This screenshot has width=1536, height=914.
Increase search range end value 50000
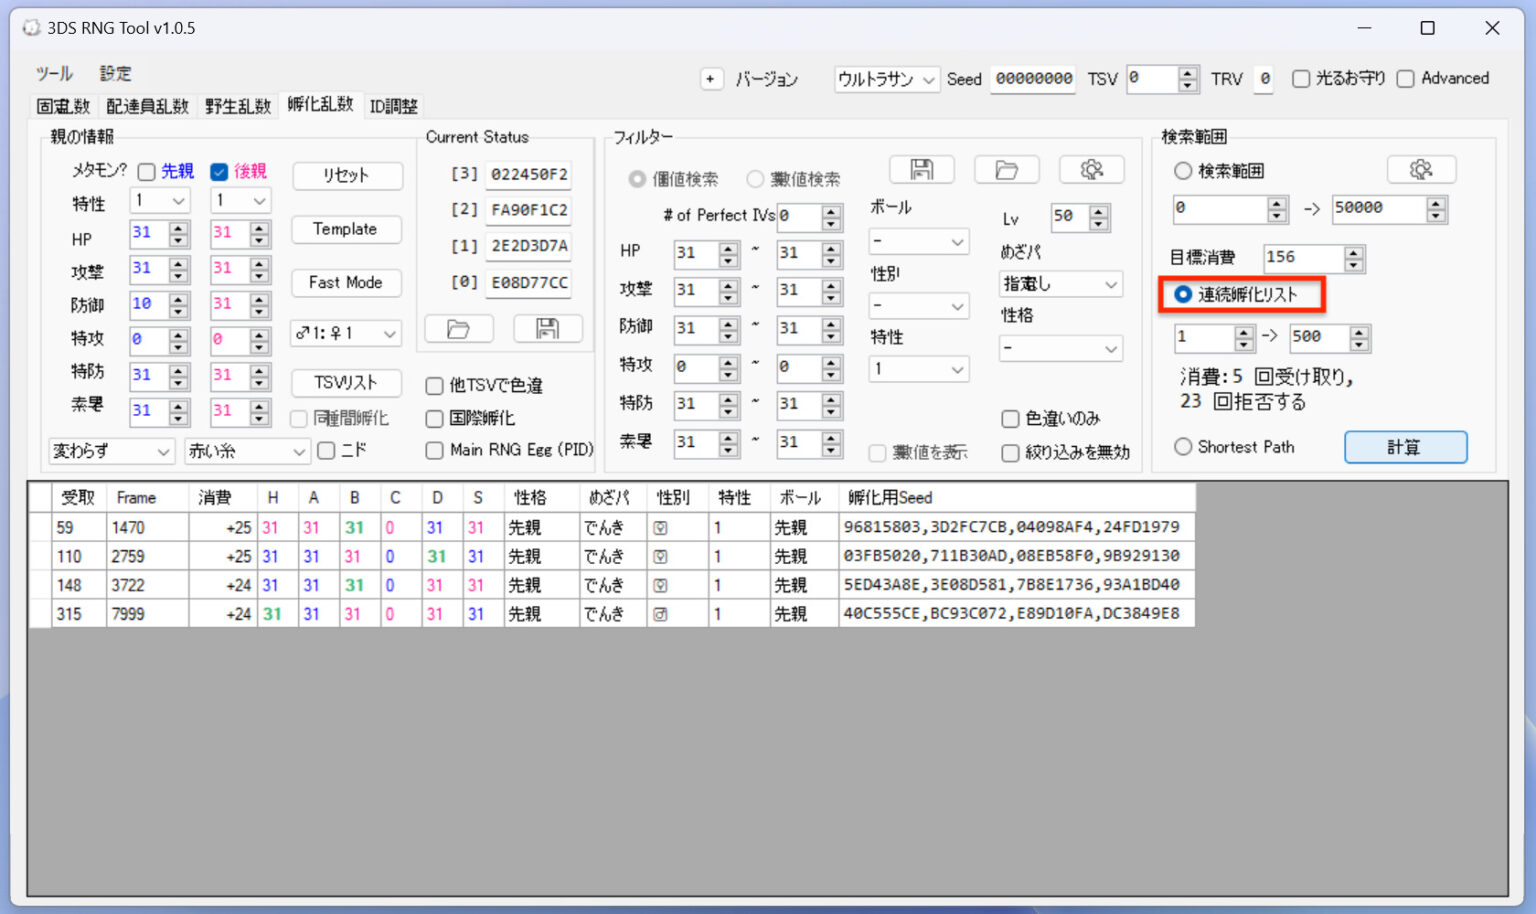pos(1436,203)
